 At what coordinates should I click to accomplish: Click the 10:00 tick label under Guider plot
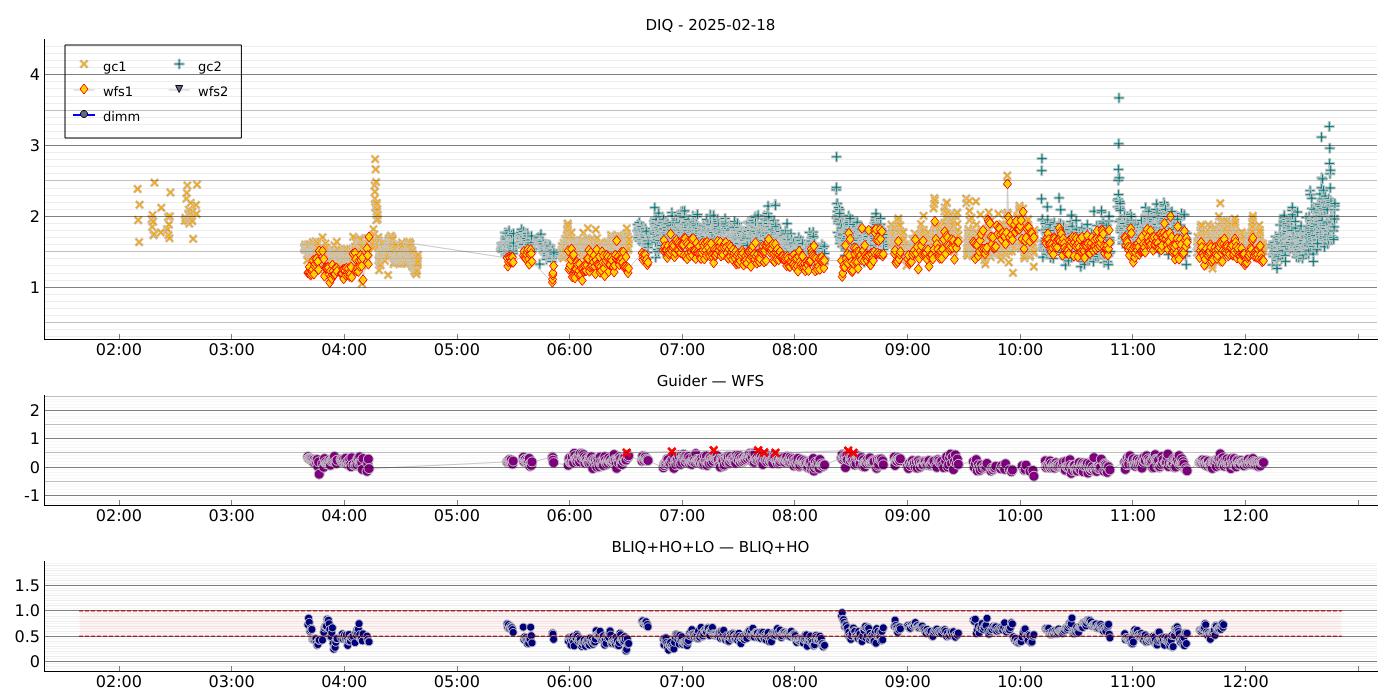click(1020, 516)
